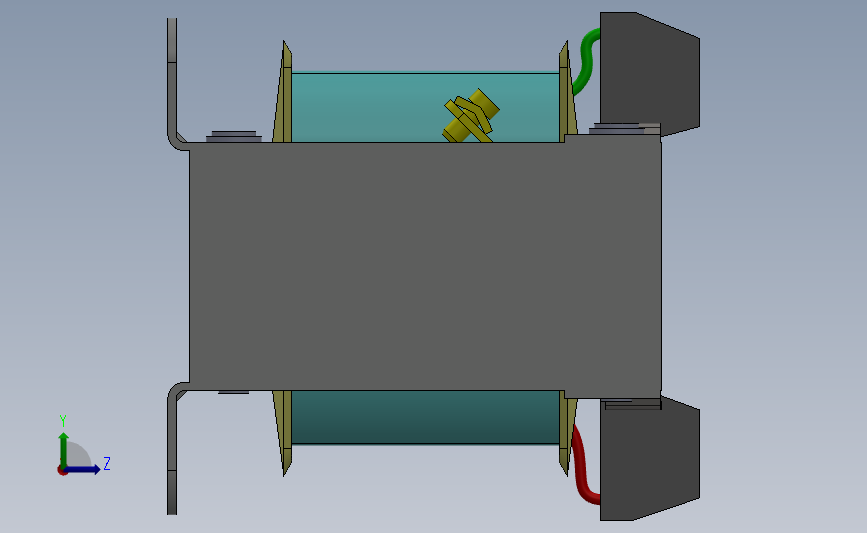Viewport: 867px width, 533px height.
Task: Select the yellow screw terminal on the coil
Action: coord(471,116)
